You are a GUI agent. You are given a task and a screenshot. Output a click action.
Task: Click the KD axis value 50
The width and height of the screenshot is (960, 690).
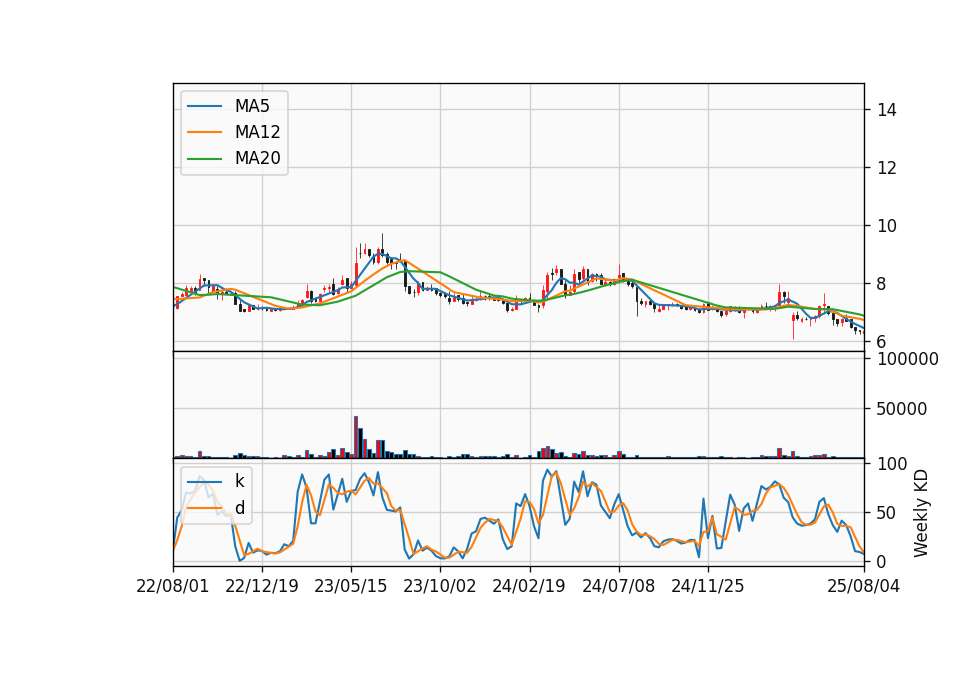[x=887, y=513]
